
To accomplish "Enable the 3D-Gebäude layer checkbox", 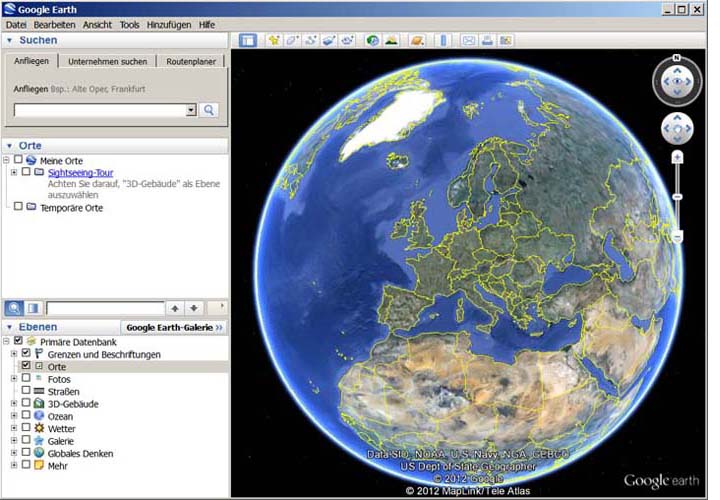I will (x=26, y=403).
